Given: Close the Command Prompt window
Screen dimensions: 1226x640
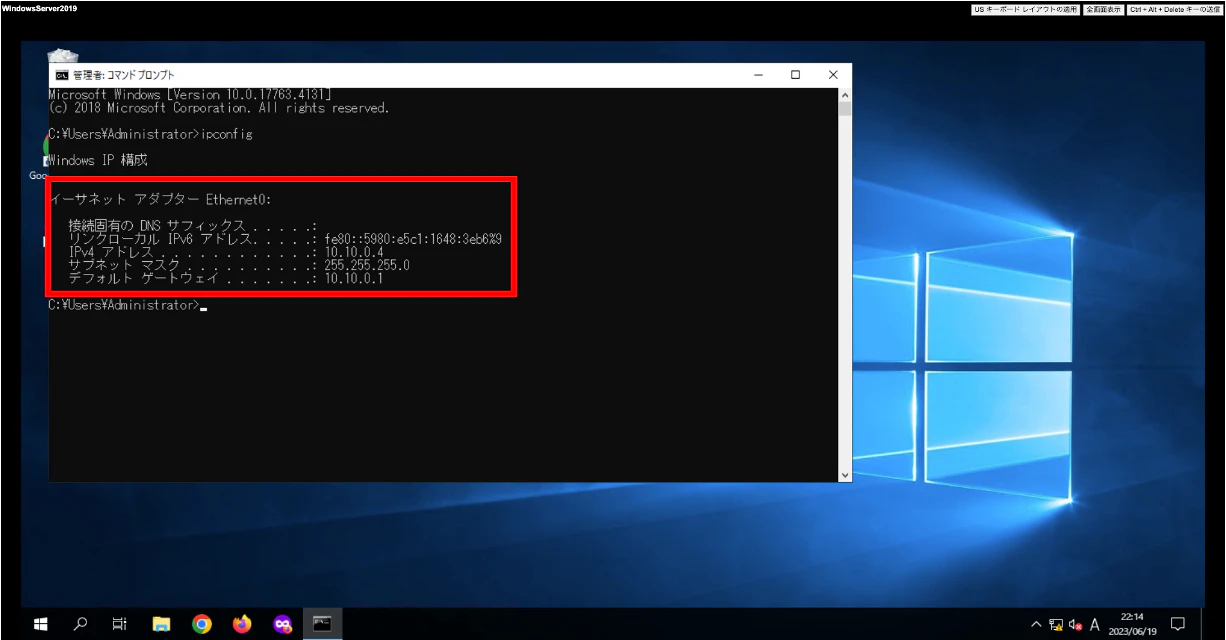Looking at the screenshot, I should coord(833,75).
